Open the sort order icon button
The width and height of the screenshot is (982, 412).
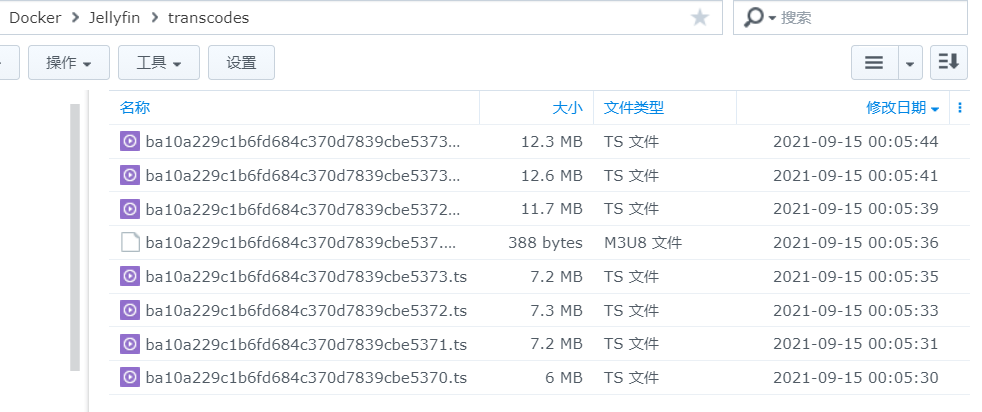pyautogui.click(x=949, y=63)
